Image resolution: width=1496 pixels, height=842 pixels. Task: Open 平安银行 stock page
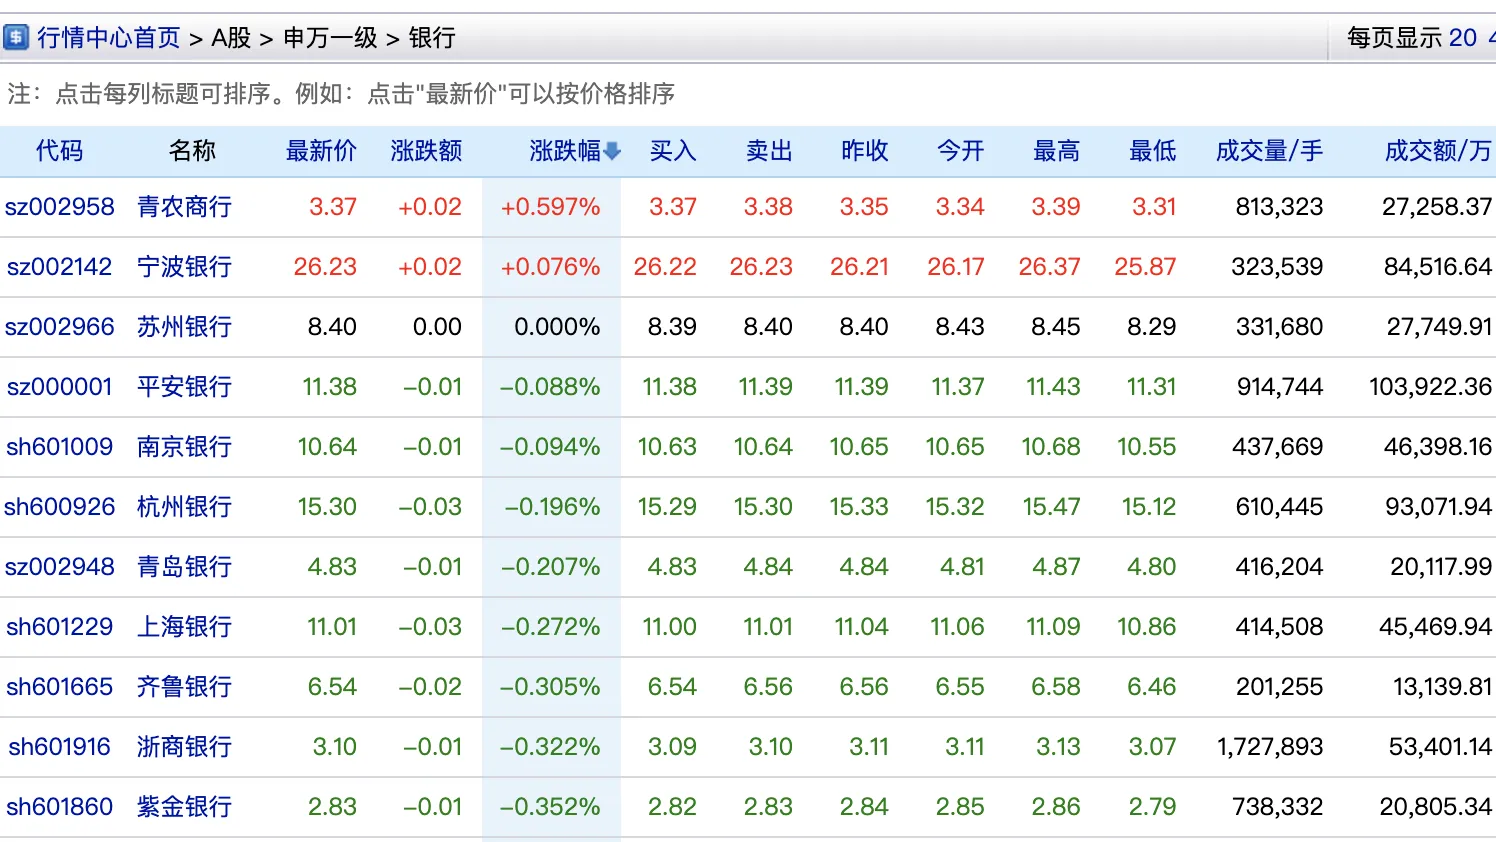[x=184, y=387]
